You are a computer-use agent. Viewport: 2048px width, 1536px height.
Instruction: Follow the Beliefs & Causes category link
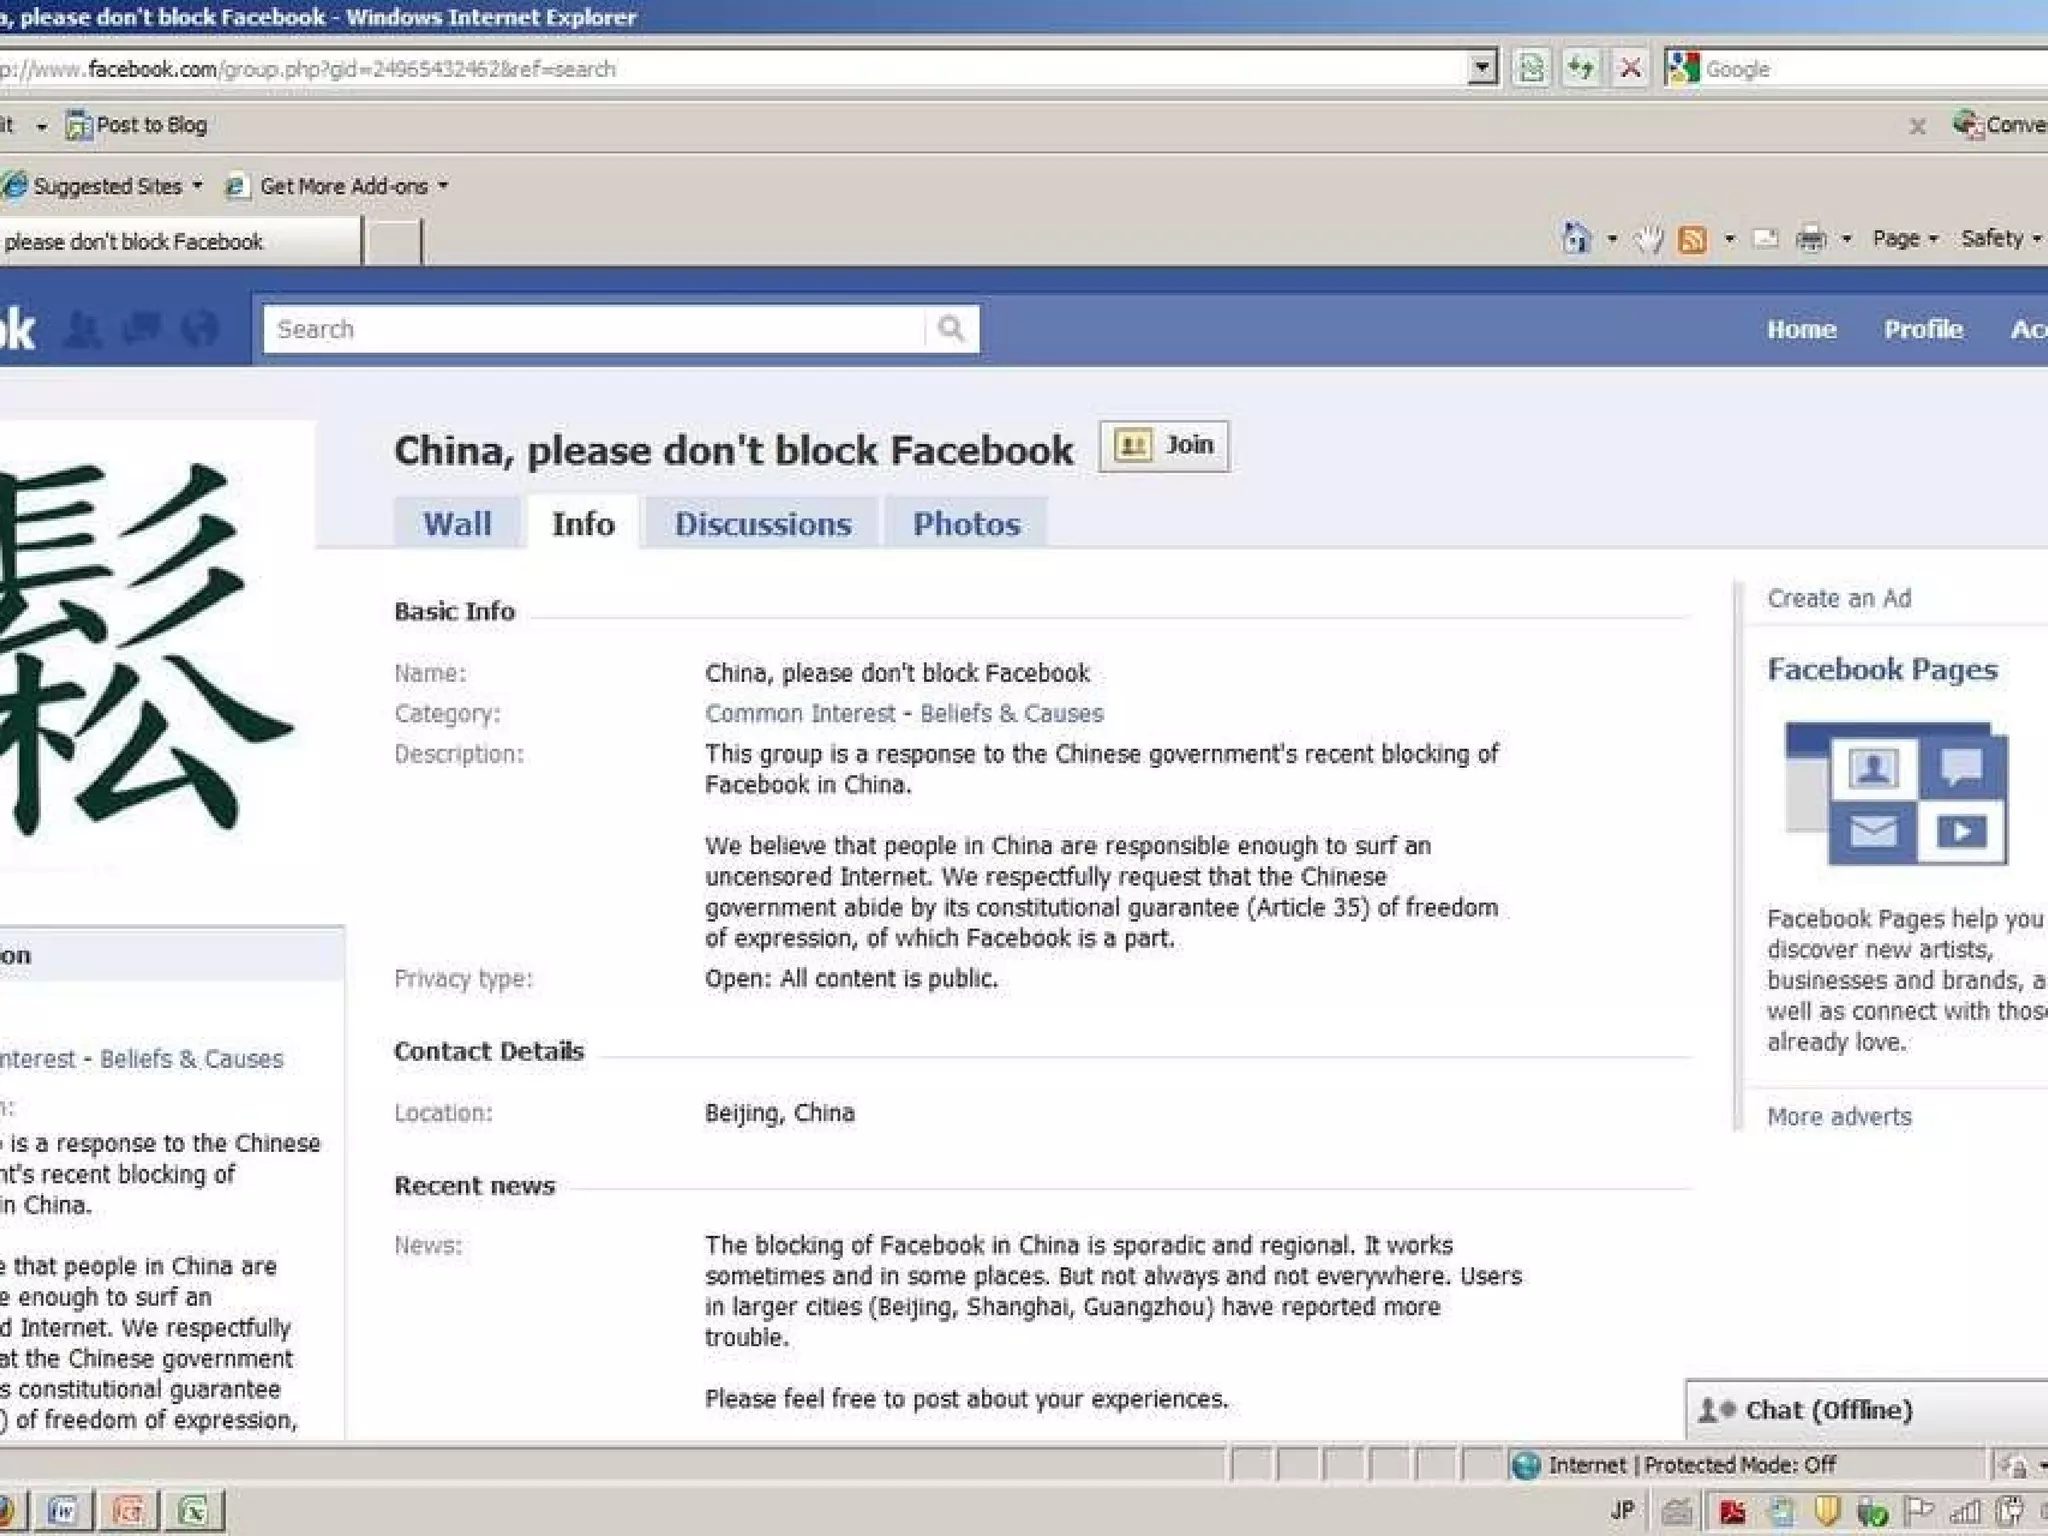[1011, 714]
